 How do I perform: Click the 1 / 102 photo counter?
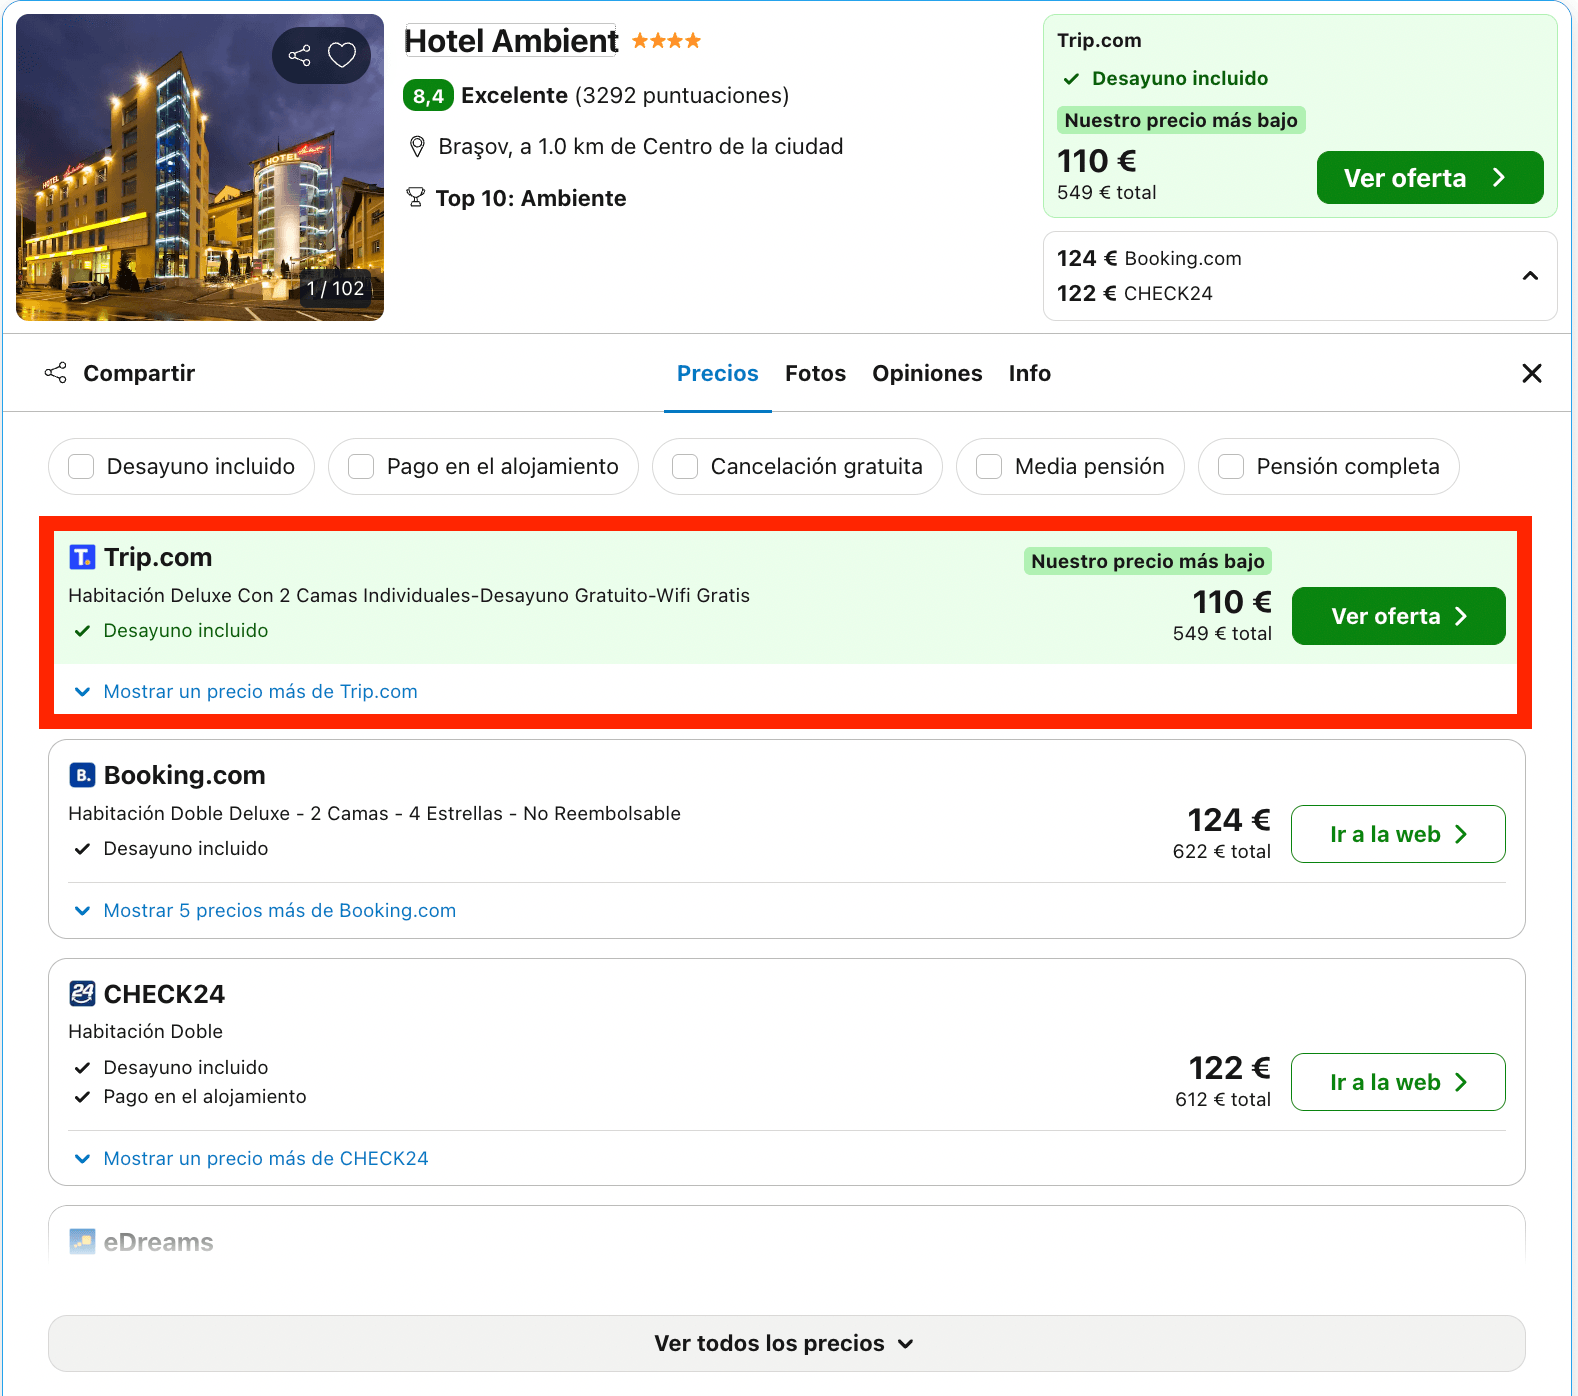[335, 288]
